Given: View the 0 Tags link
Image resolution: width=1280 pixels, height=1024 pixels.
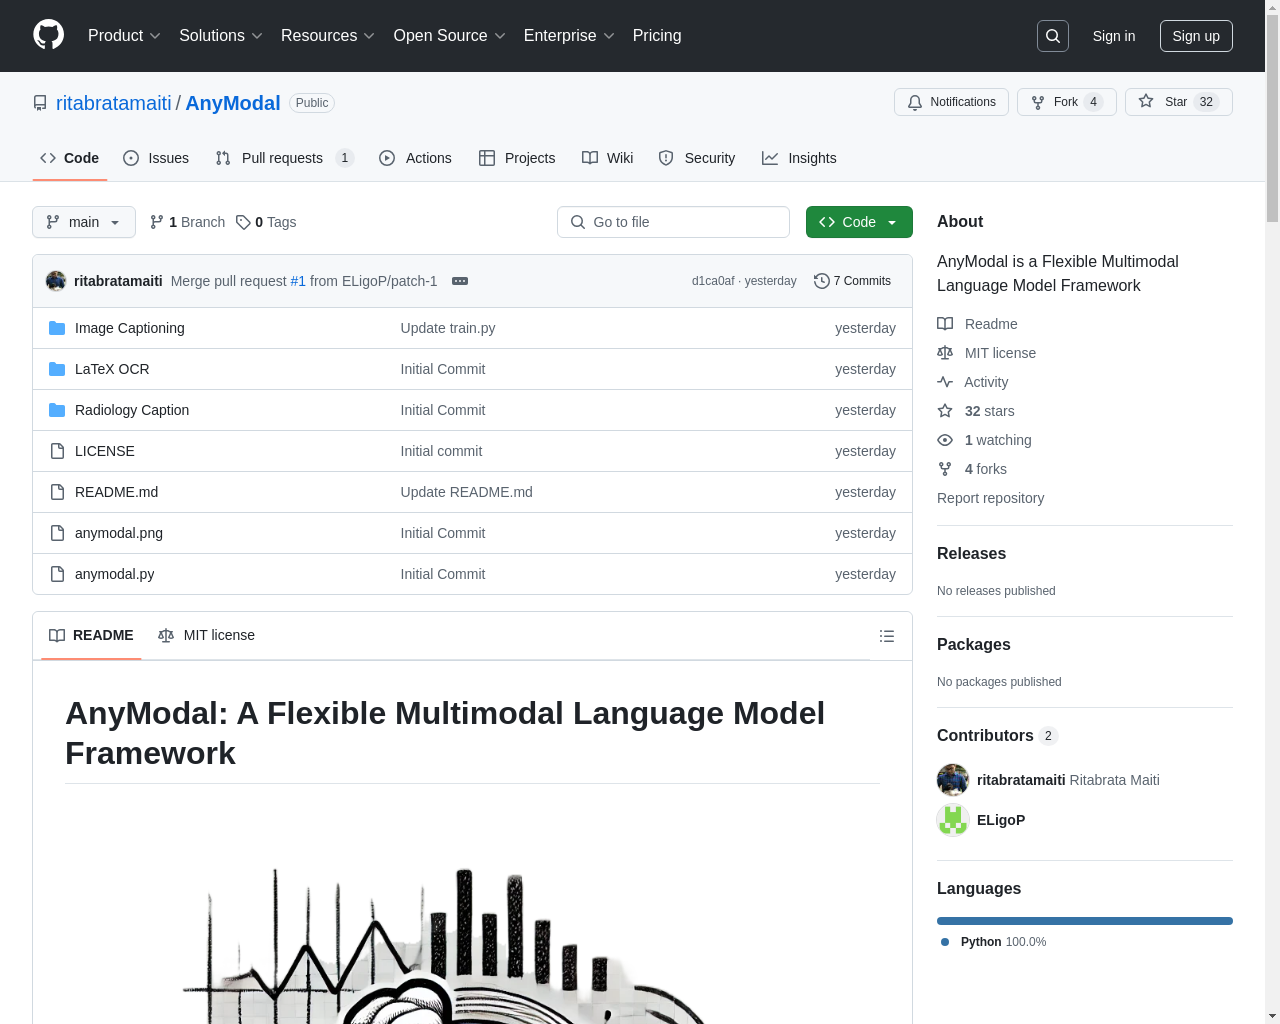Looking at the screenshot, I should pyautogui.click(x=266, y=222).
